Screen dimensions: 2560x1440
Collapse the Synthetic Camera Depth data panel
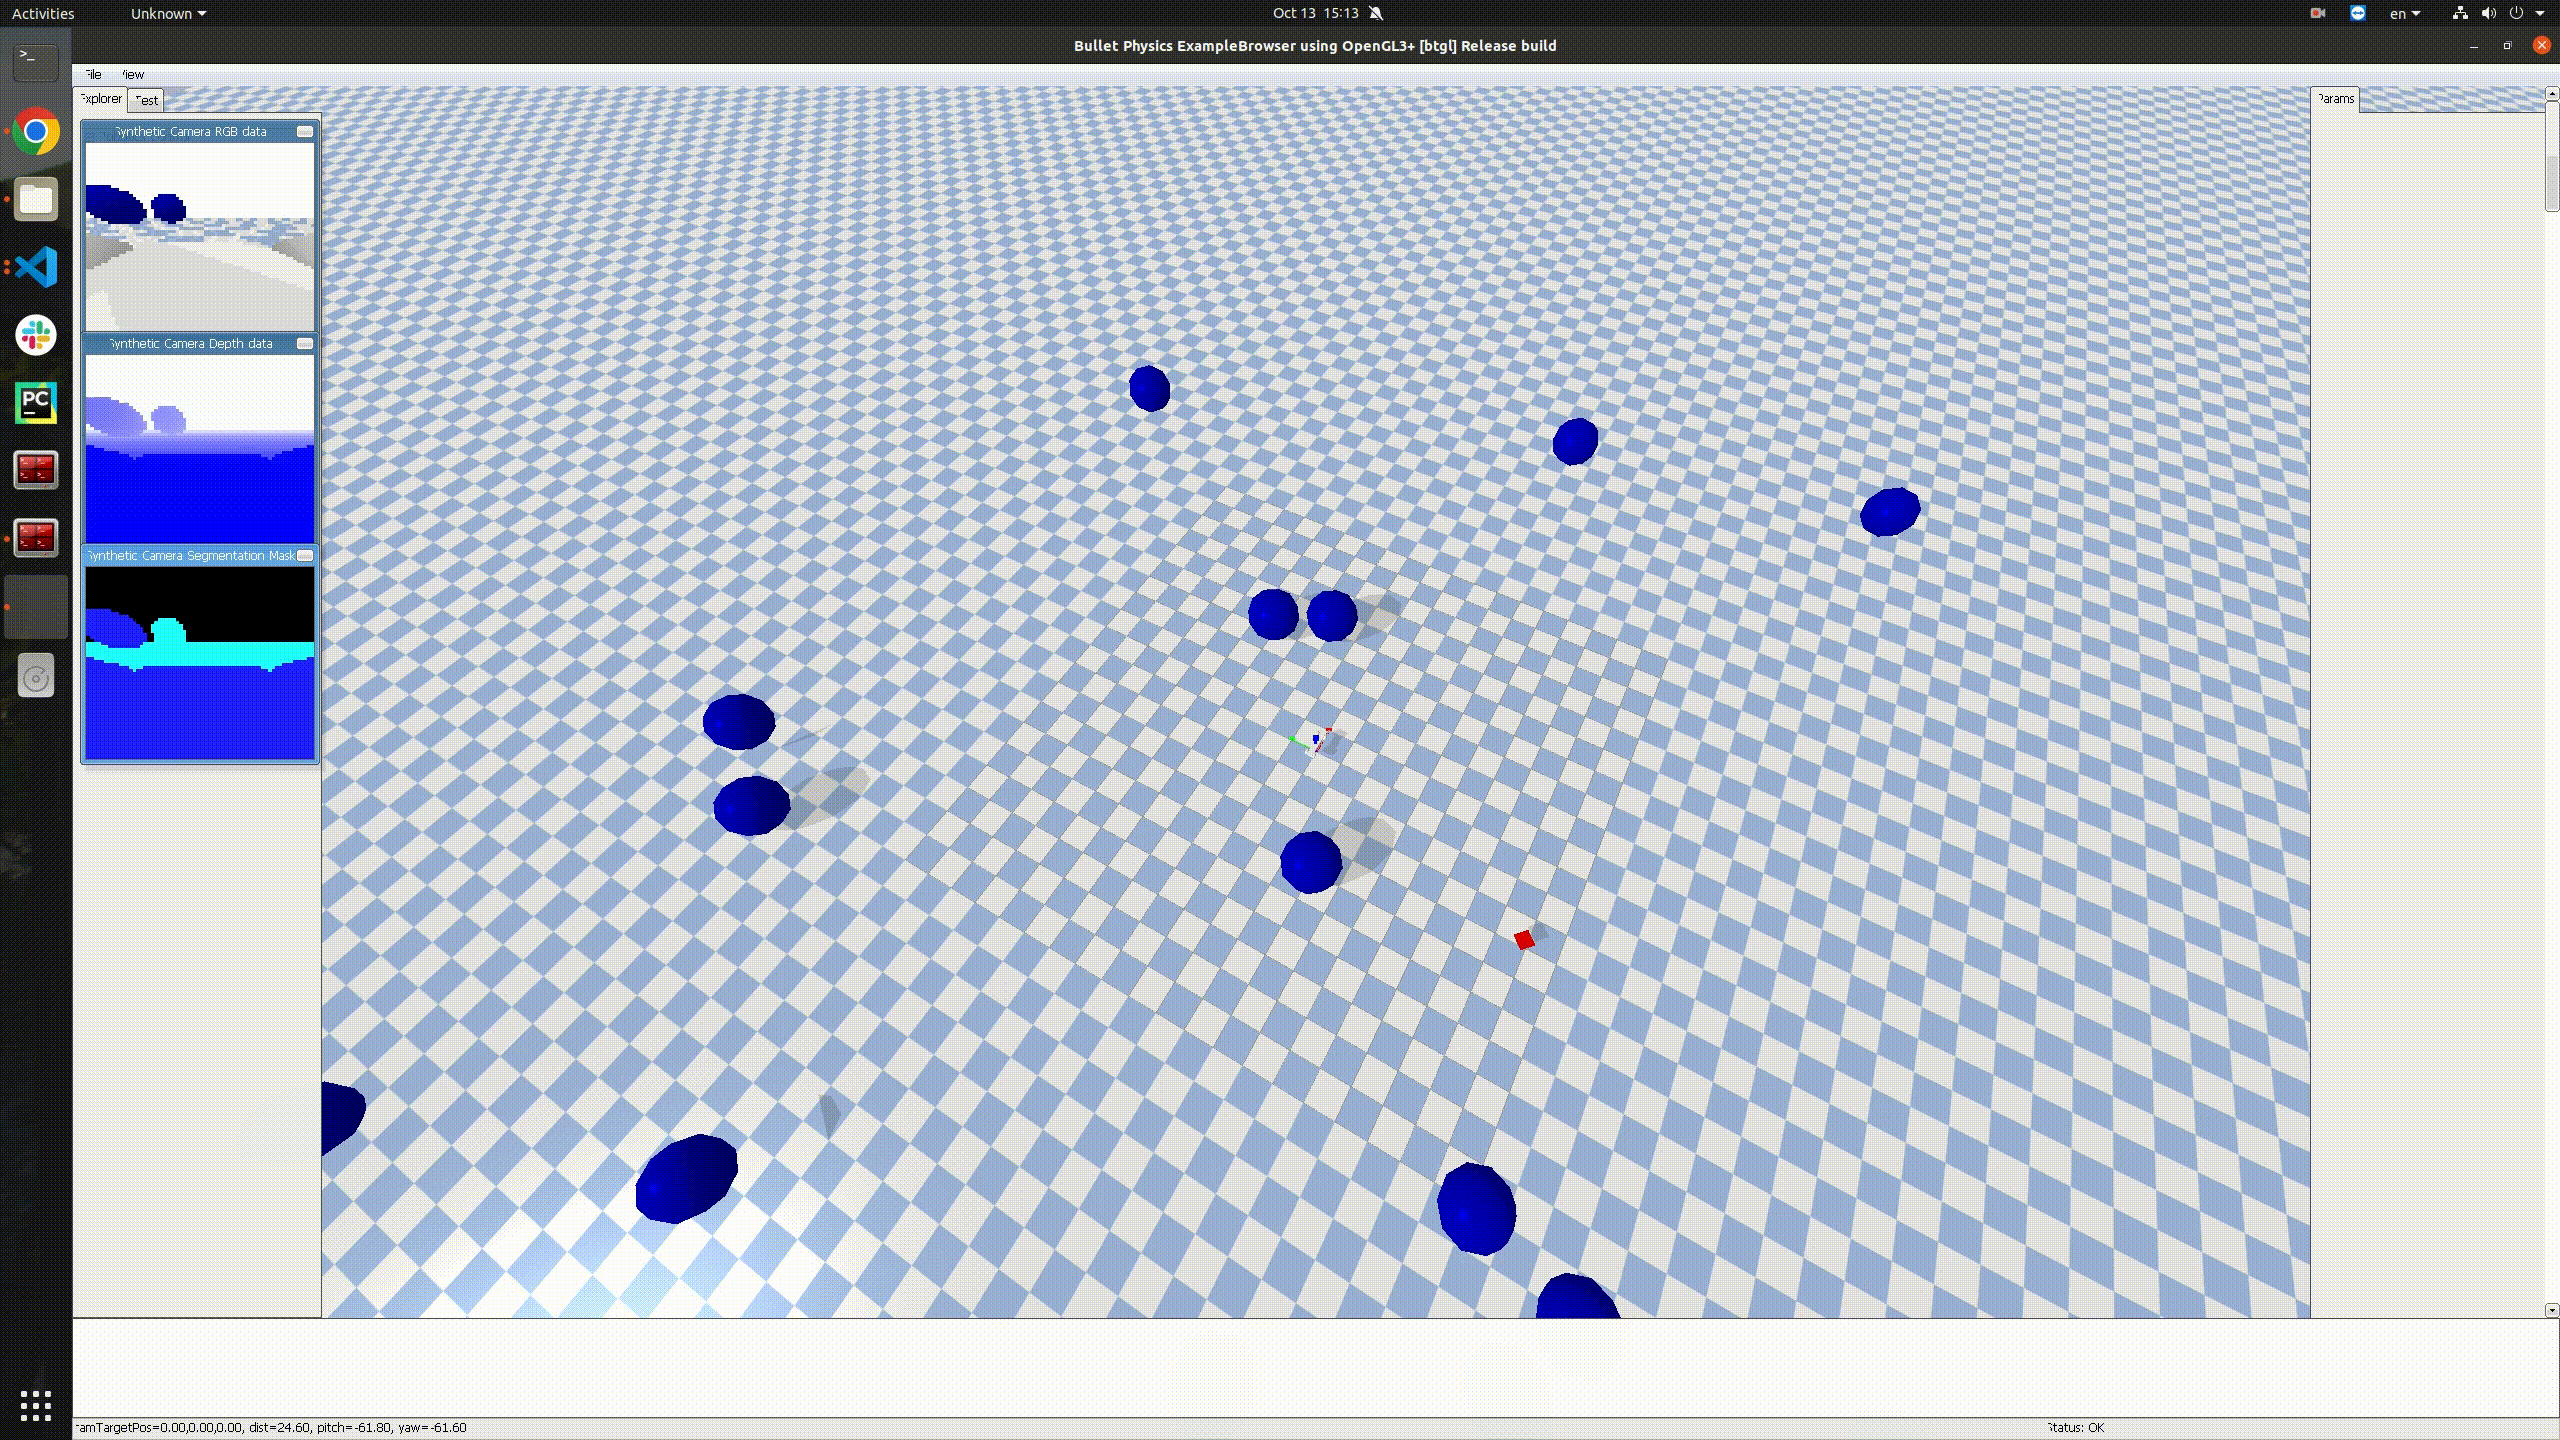click(305, 343)
